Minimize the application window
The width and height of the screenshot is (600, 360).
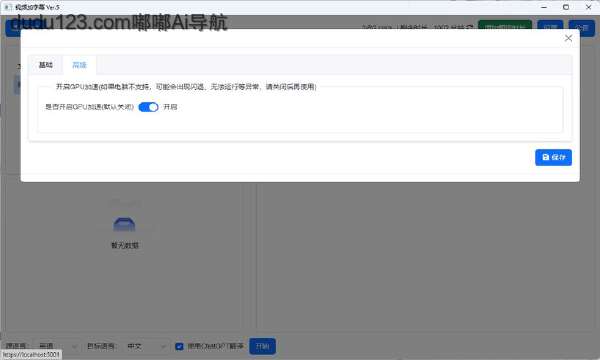[544, 7]
